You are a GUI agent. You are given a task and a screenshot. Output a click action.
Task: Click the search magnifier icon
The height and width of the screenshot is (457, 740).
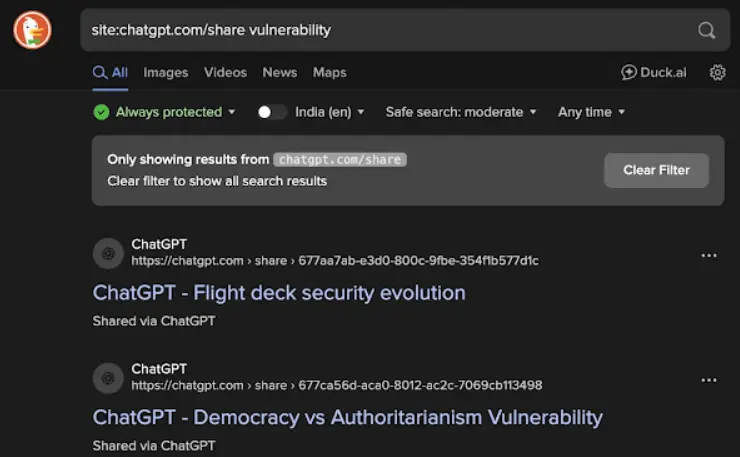point(707,30)
